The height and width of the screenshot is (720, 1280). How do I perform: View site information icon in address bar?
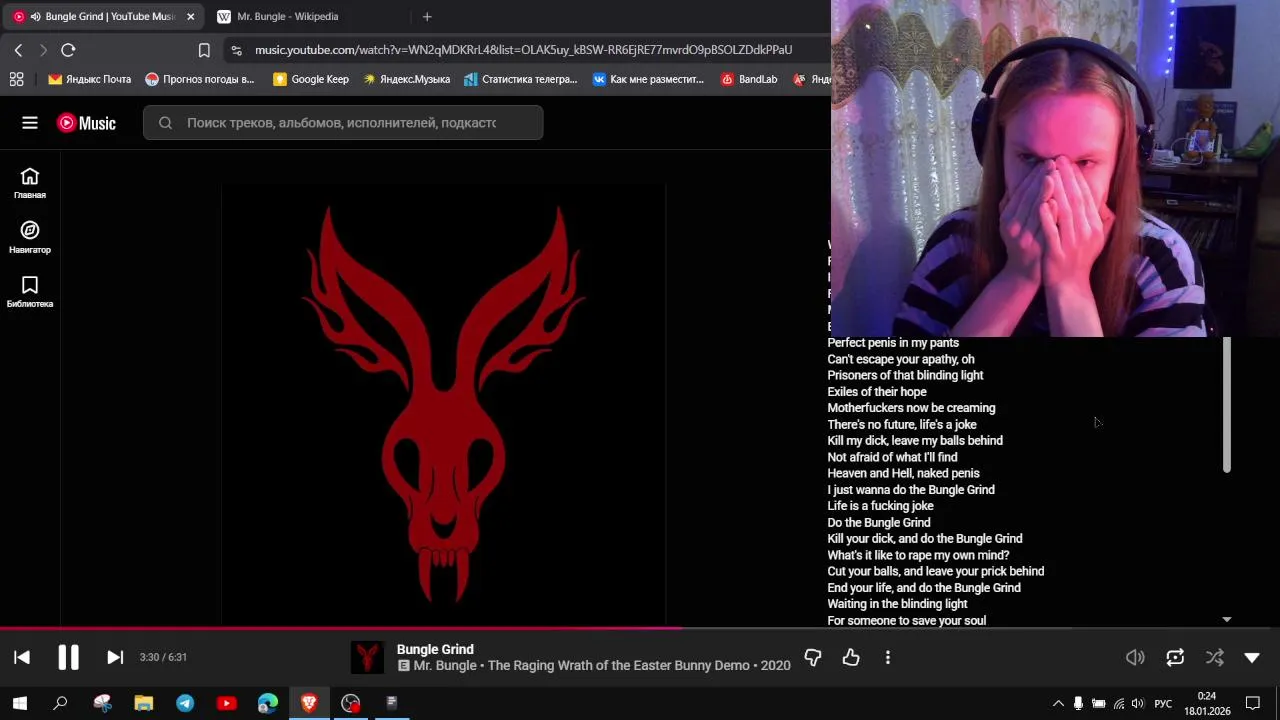click(236, 50)
